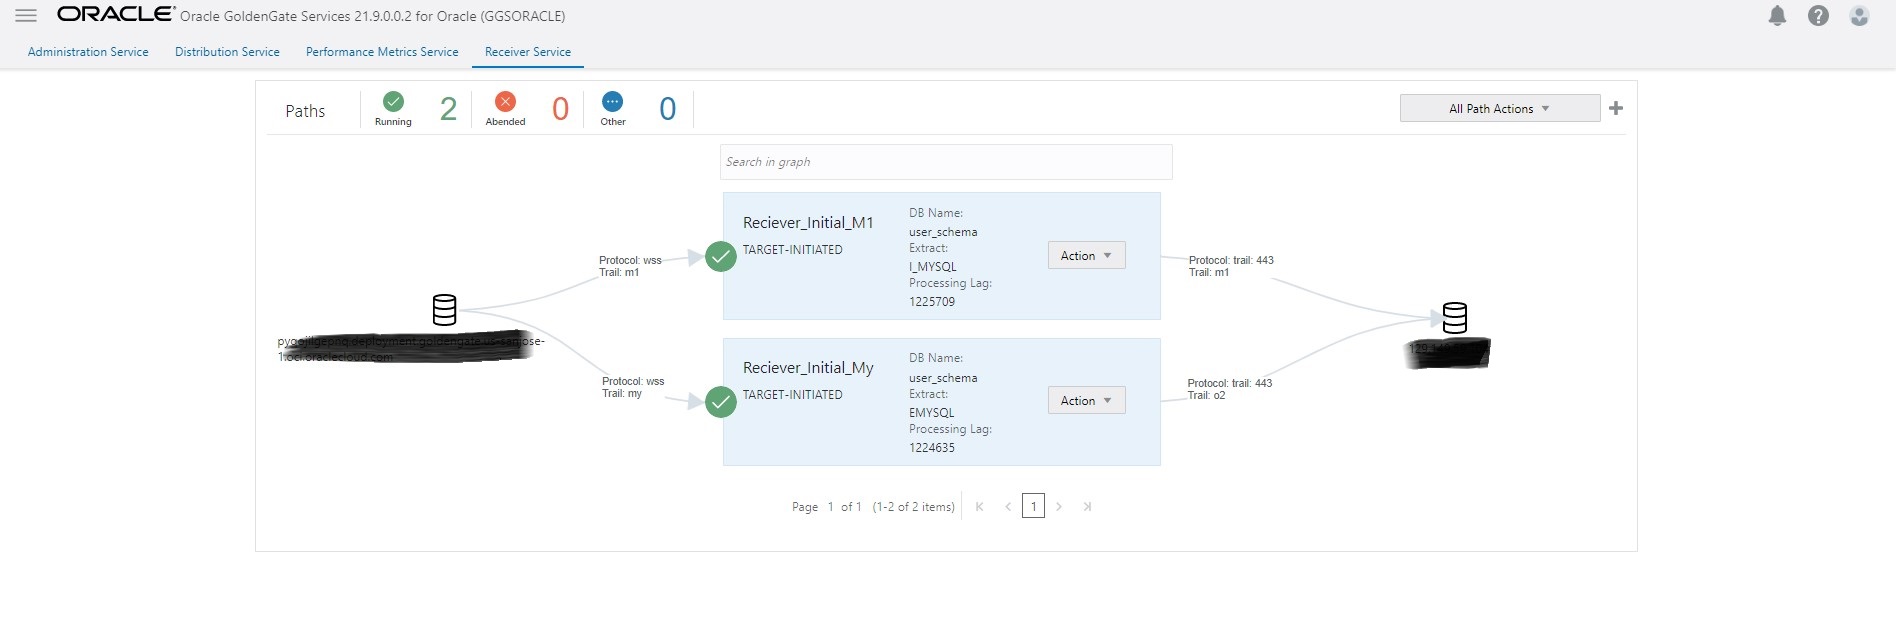Open the help question mark icon
The image size is (1896, 643).
(x=1818, y=16)
